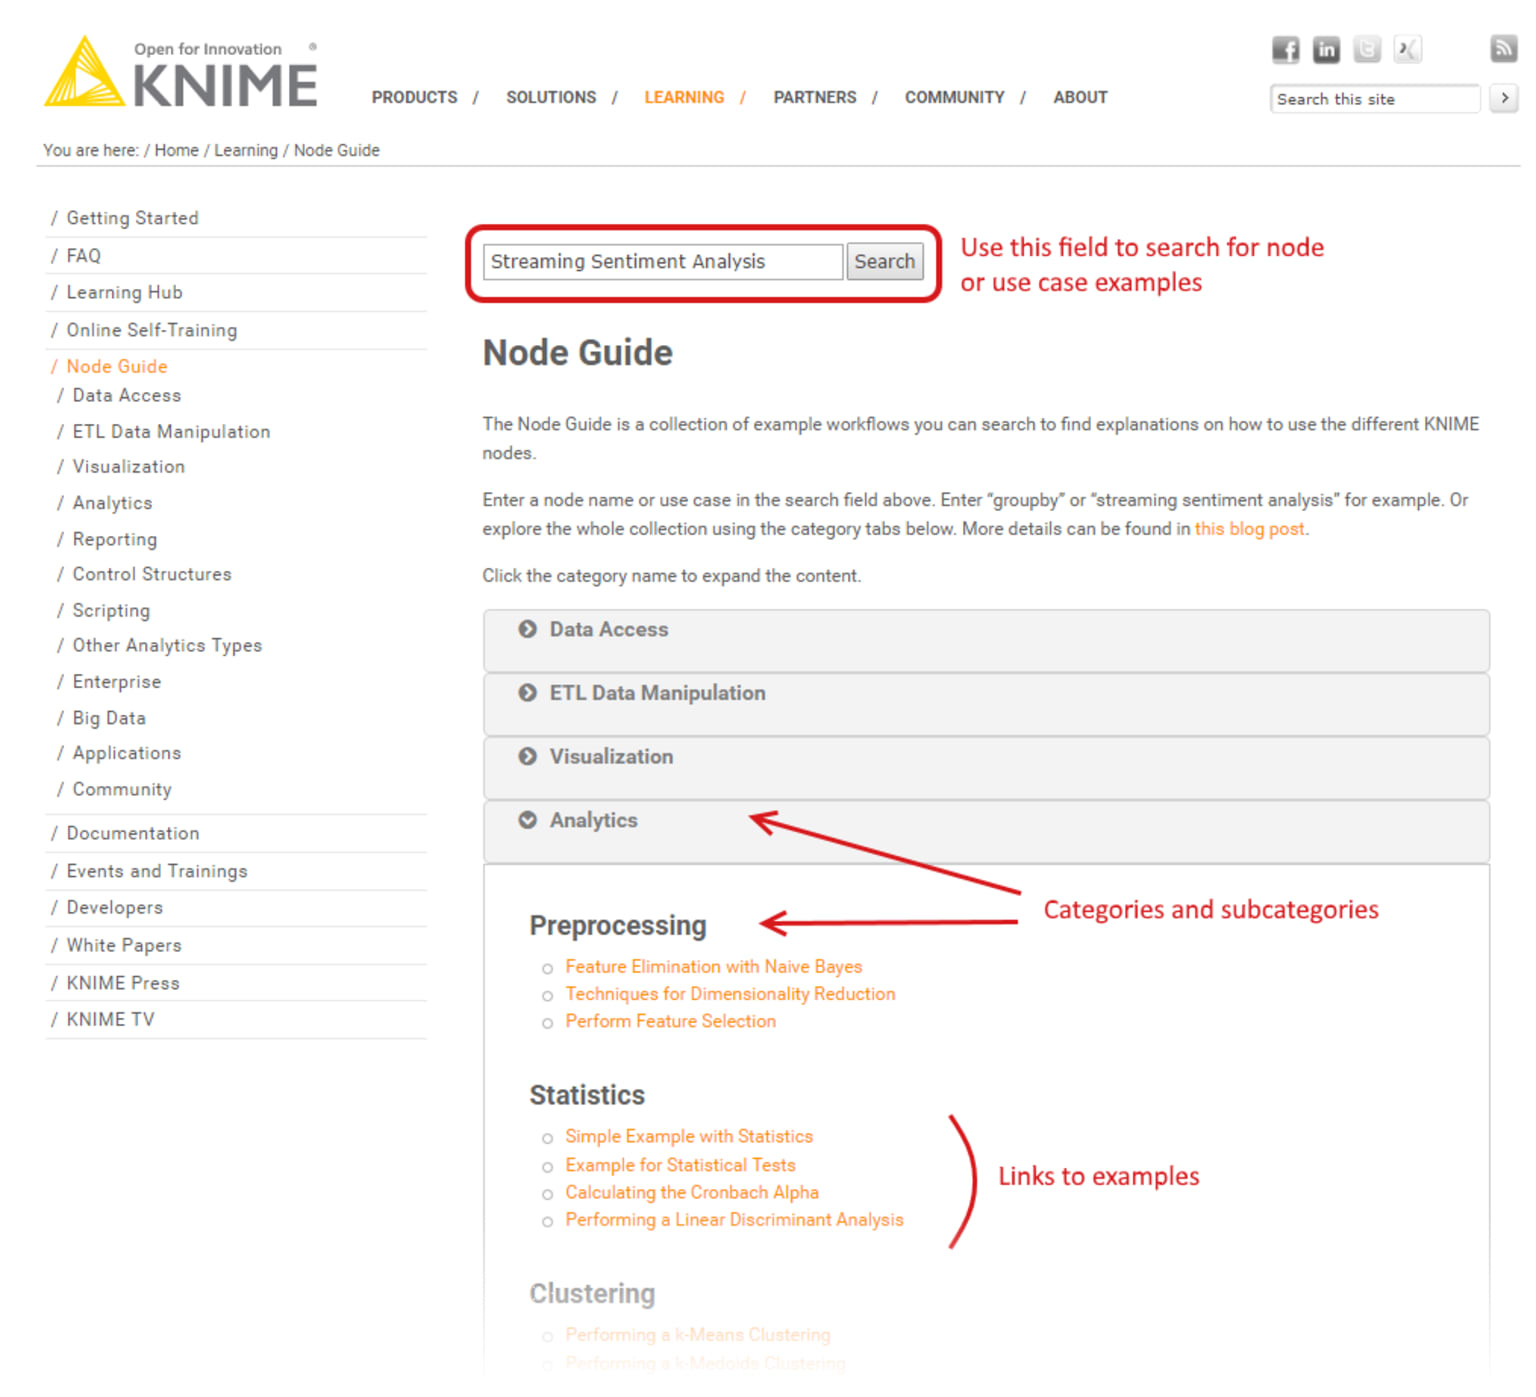This screenshot has height=1397, width=1536.
Task: Open Data Access sidebar subitem
Action: [x=126, y=396]
